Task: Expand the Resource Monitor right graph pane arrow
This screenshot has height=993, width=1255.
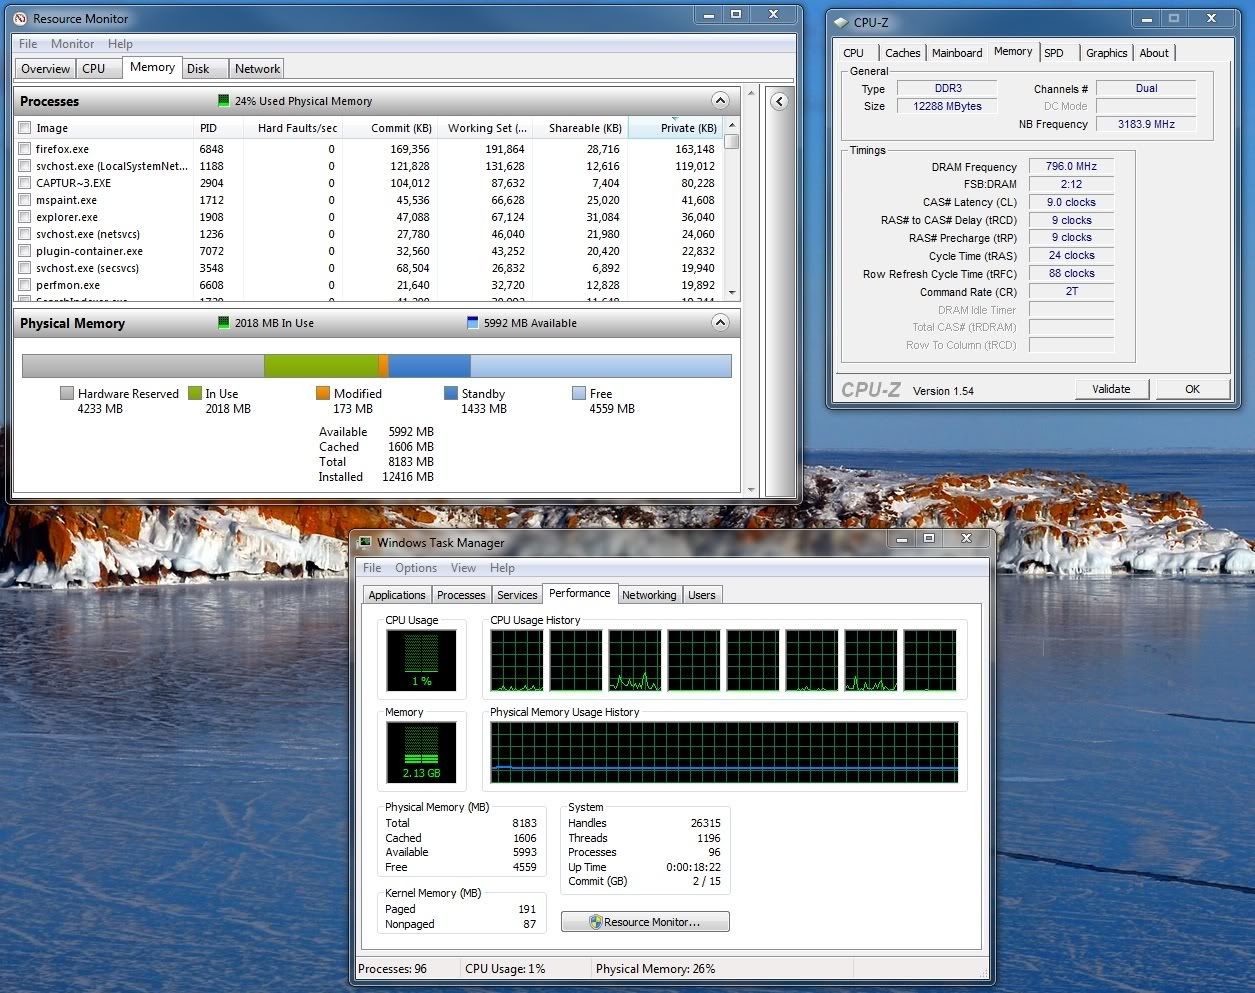Action: coord(780,101)
